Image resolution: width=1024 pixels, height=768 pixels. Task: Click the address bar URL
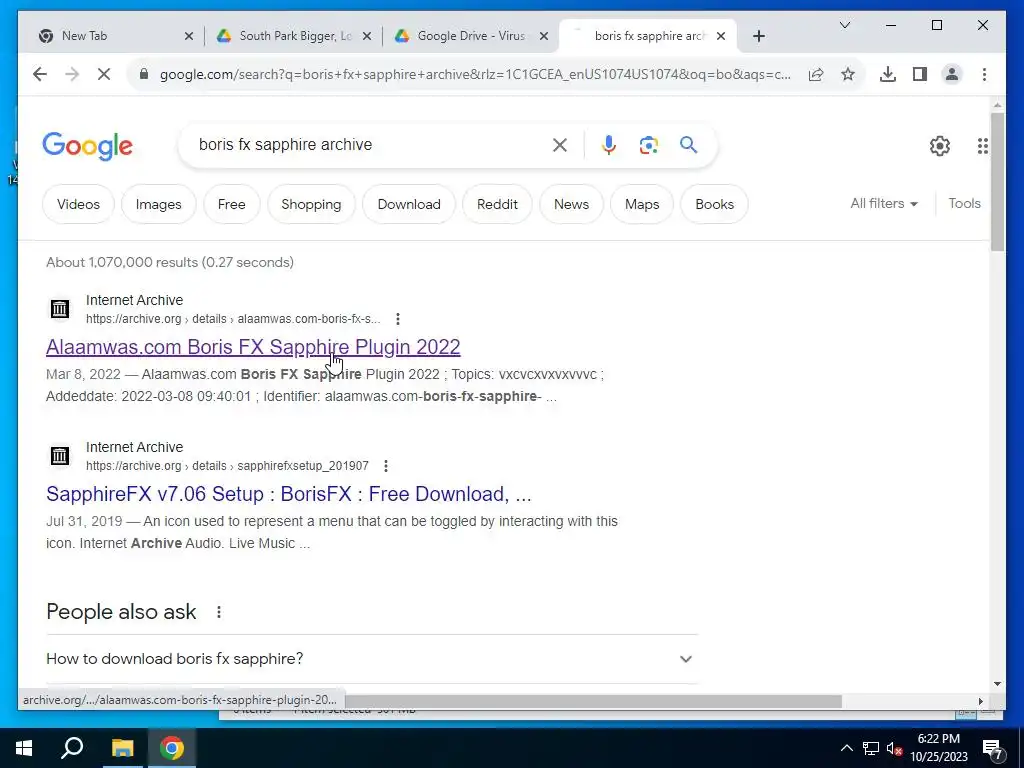tap(475, 74)
